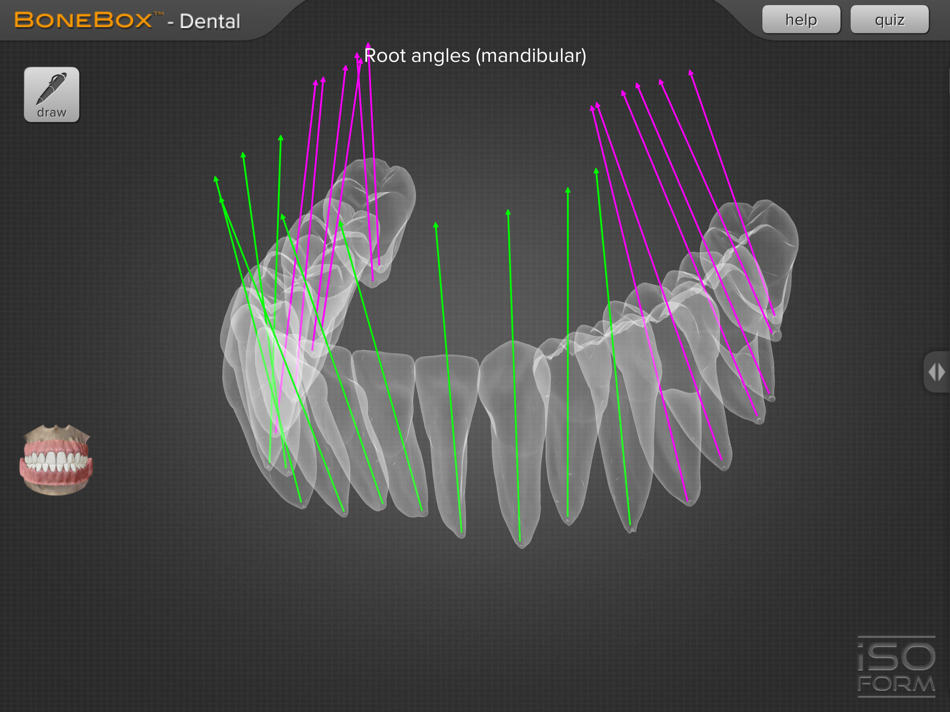Click the denture model thumbnail

56,459
